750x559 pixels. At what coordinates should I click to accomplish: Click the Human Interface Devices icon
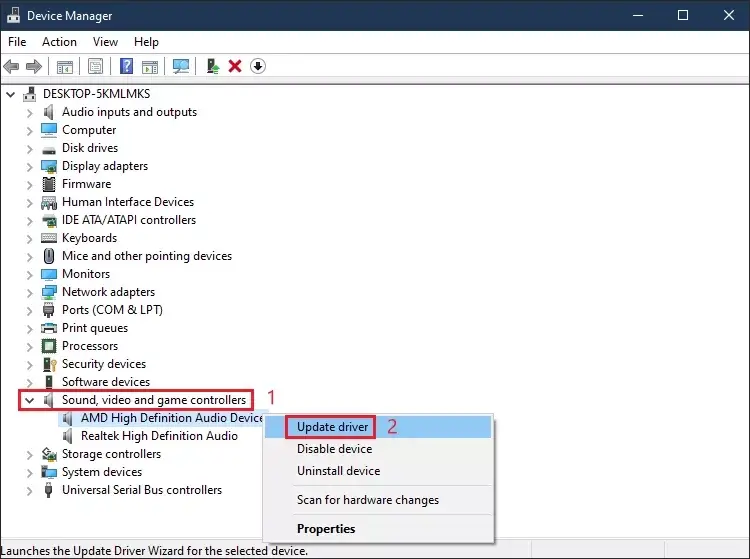tap(49, 203)
